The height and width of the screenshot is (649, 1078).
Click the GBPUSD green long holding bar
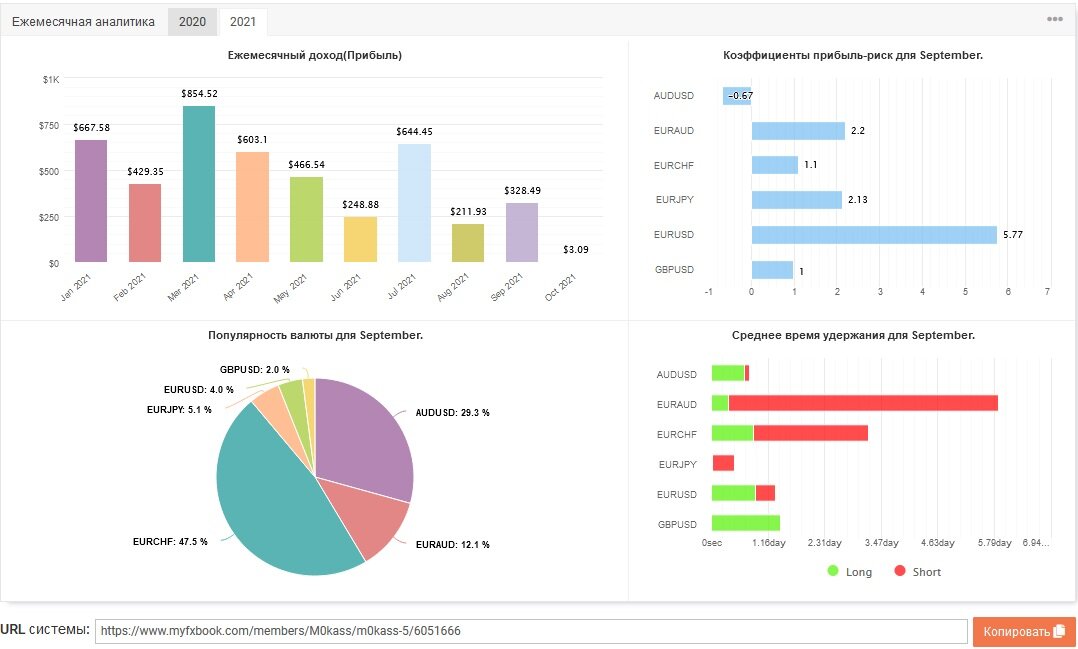coord(746,523)
